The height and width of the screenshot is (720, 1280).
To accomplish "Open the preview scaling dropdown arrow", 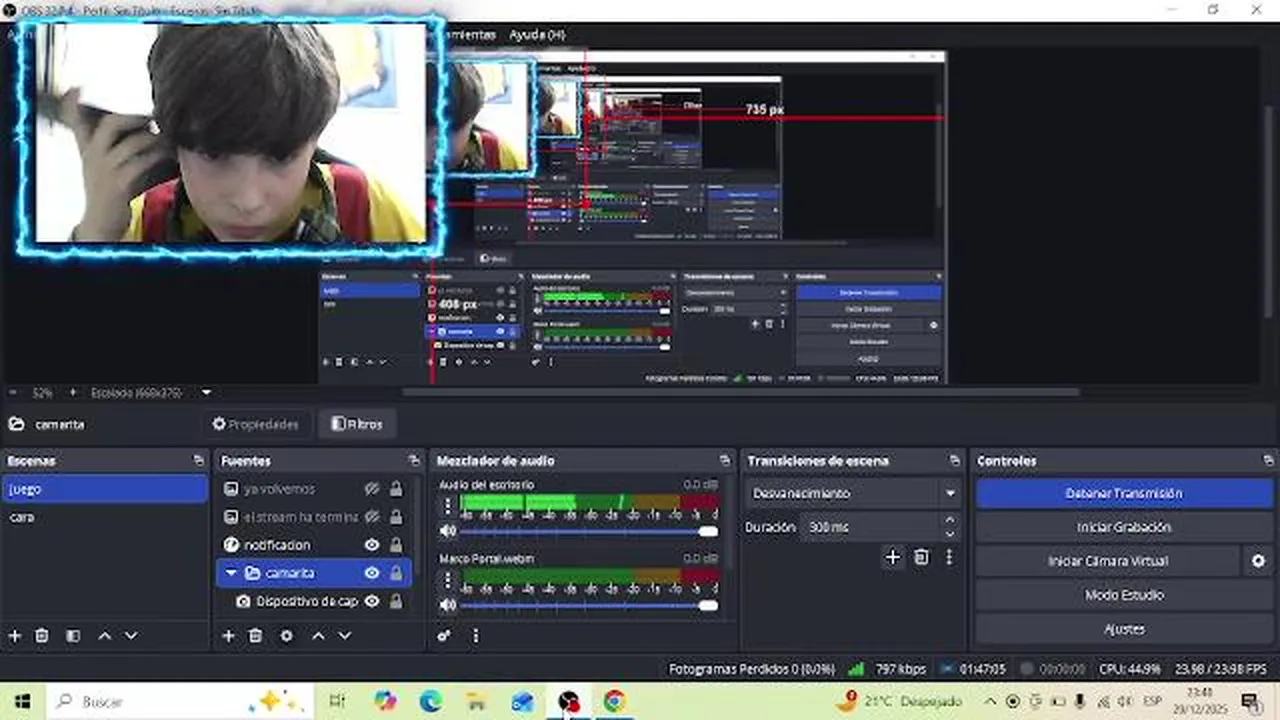I will coord(206,393).
